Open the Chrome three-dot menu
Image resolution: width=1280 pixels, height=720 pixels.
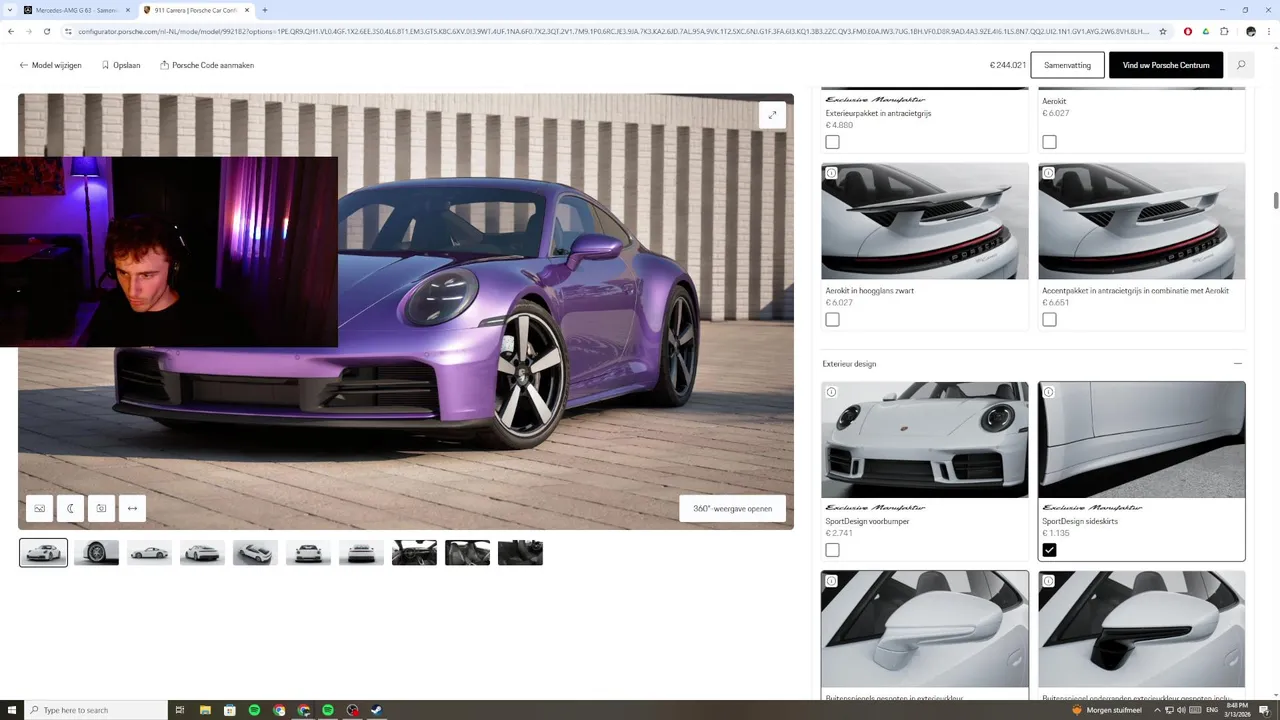pos(1269,31)
